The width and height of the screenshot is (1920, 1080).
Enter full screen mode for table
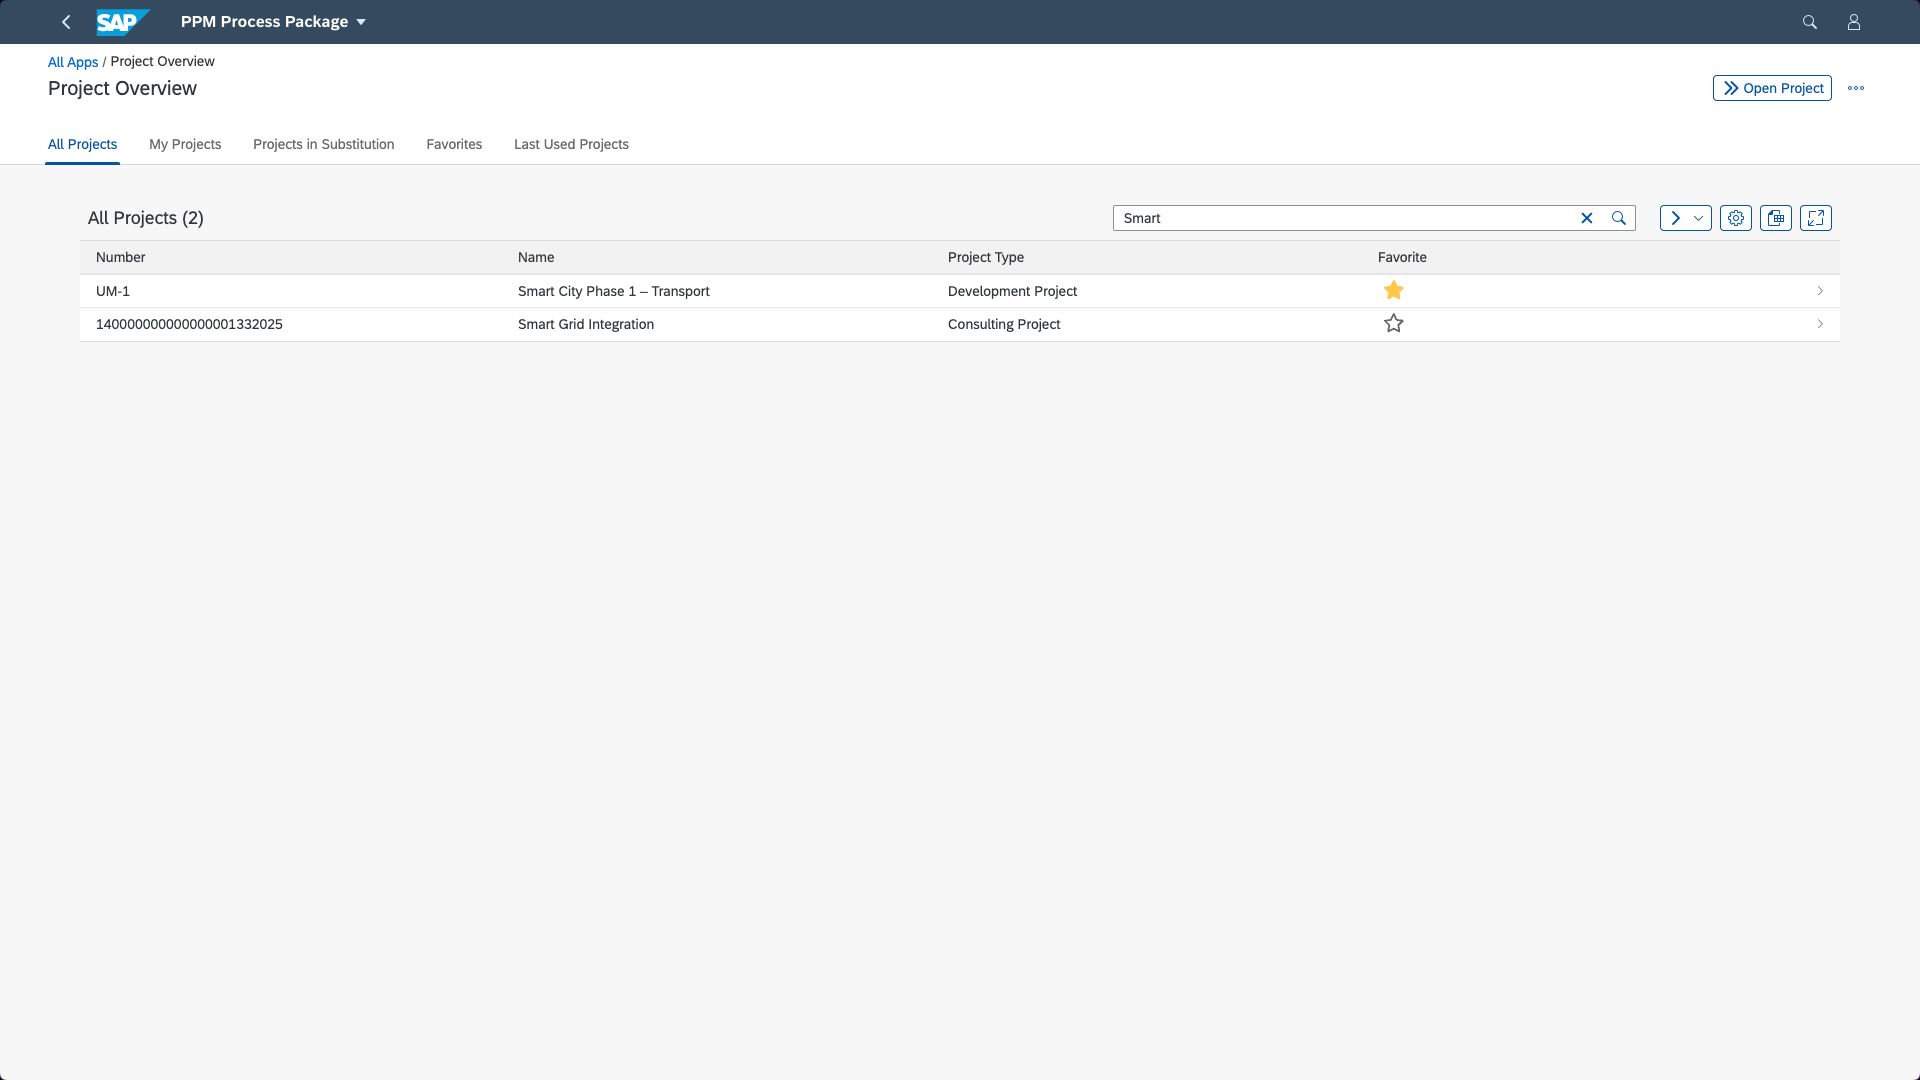coord(1815,218)
